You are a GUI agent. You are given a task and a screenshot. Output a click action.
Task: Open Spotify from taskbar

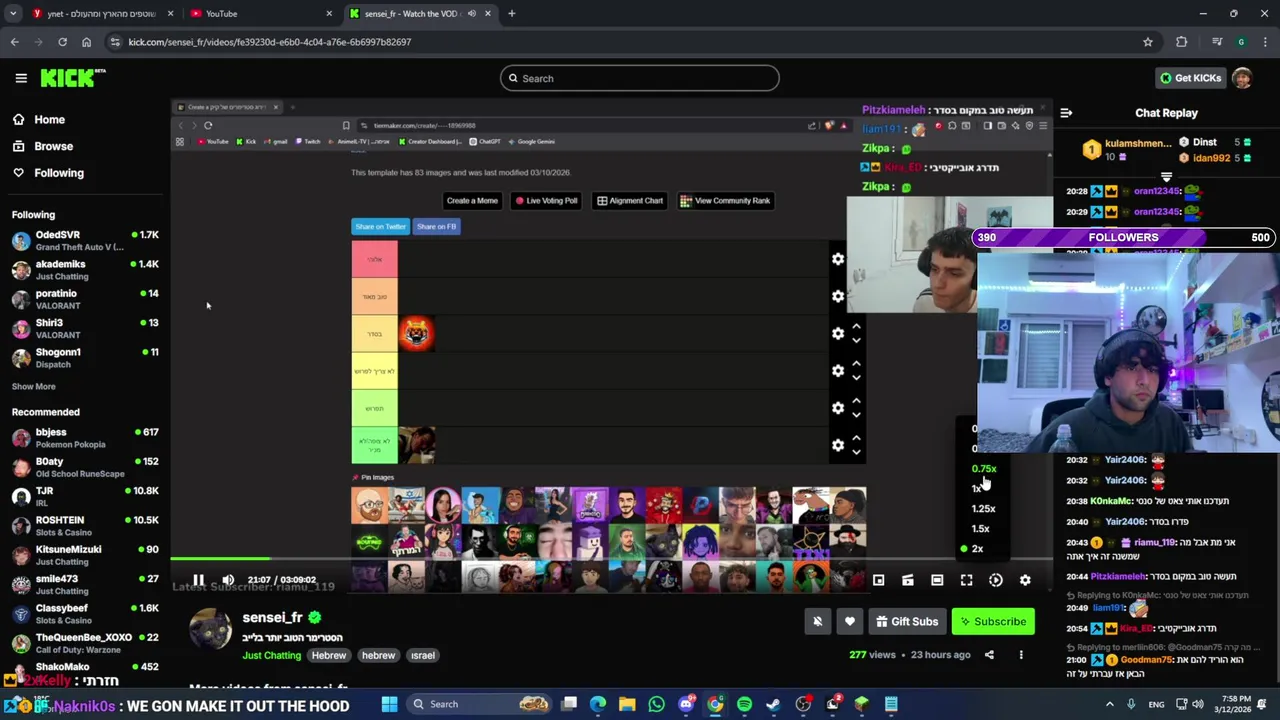click(x=744, y=704)
